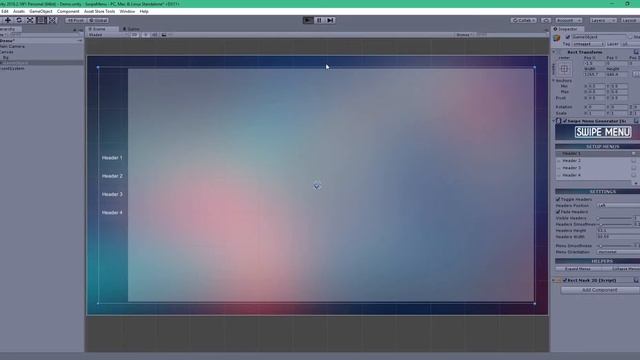The image size is (640, 360).
Task: Start Play mode
Action: pyautogui.click(x=308, y=20)
